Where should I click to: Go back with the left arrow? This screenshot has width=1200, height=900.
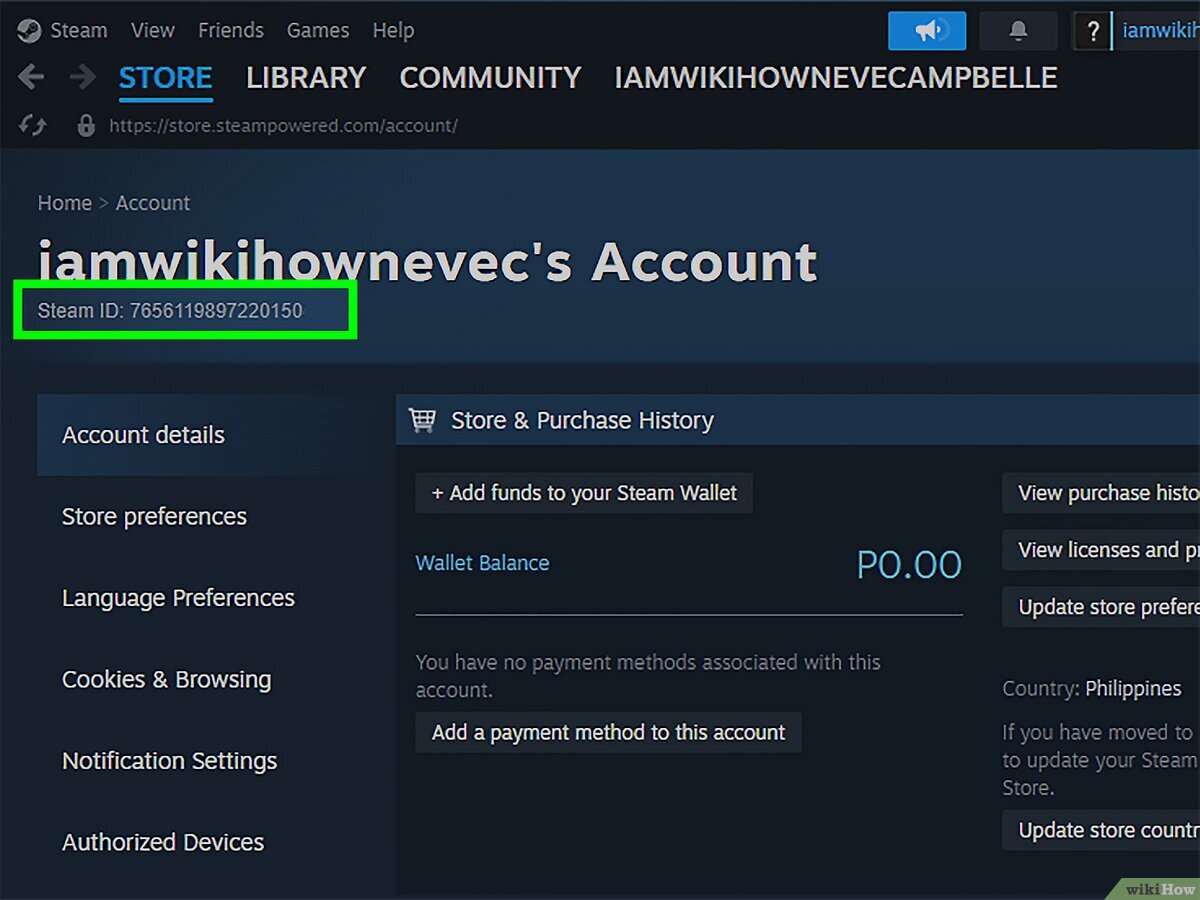[x=31, y=77]
